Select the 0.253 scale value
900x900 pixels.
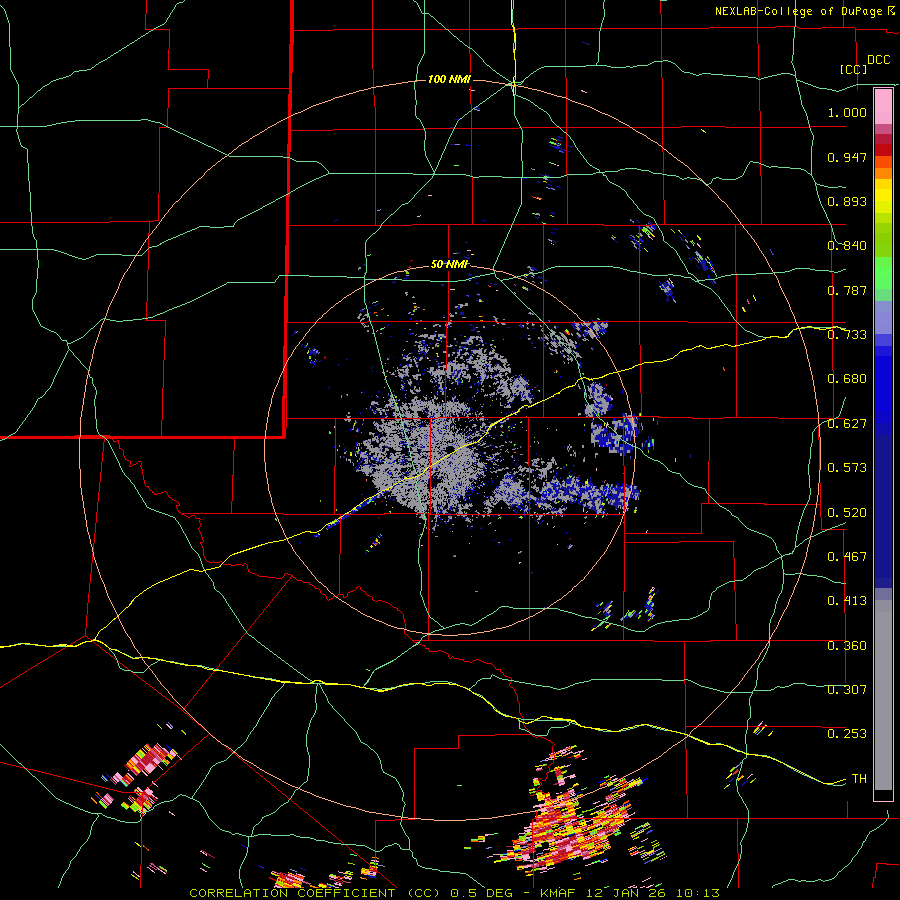pos(847,734)
